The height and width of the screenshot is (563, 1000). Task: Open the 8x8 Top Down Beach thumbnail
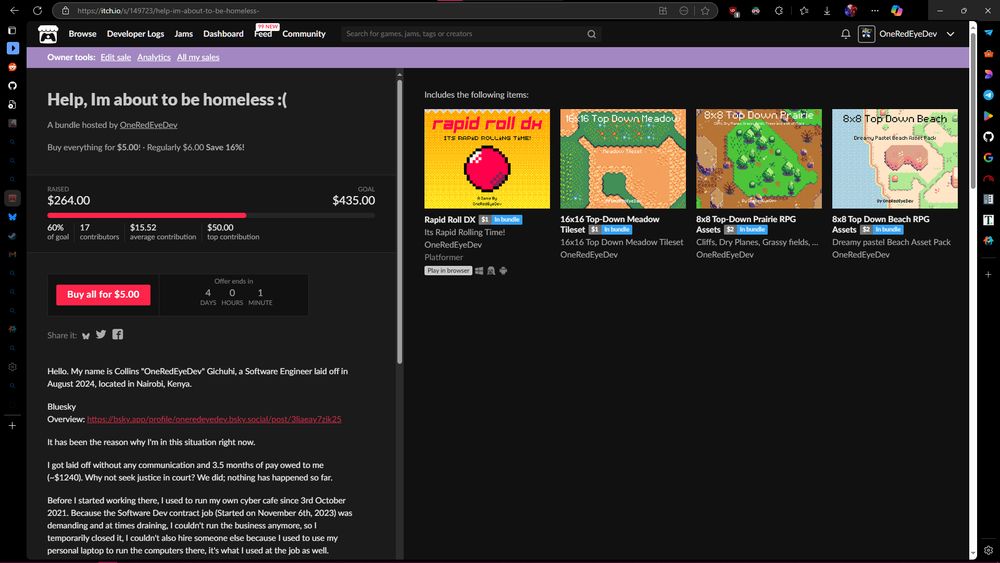[x=895, y=158]
